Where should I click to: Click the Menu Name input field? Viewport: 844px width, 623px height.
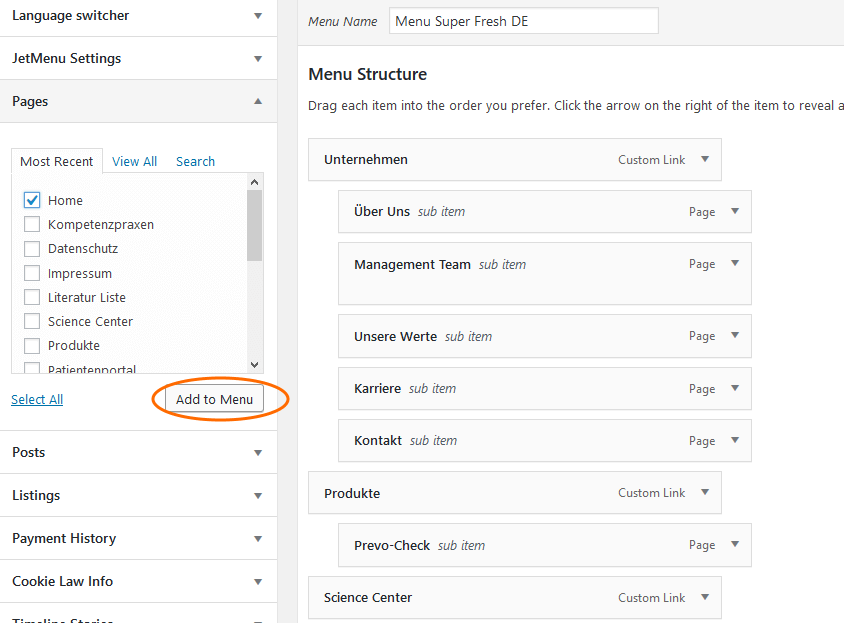[523, 21]
